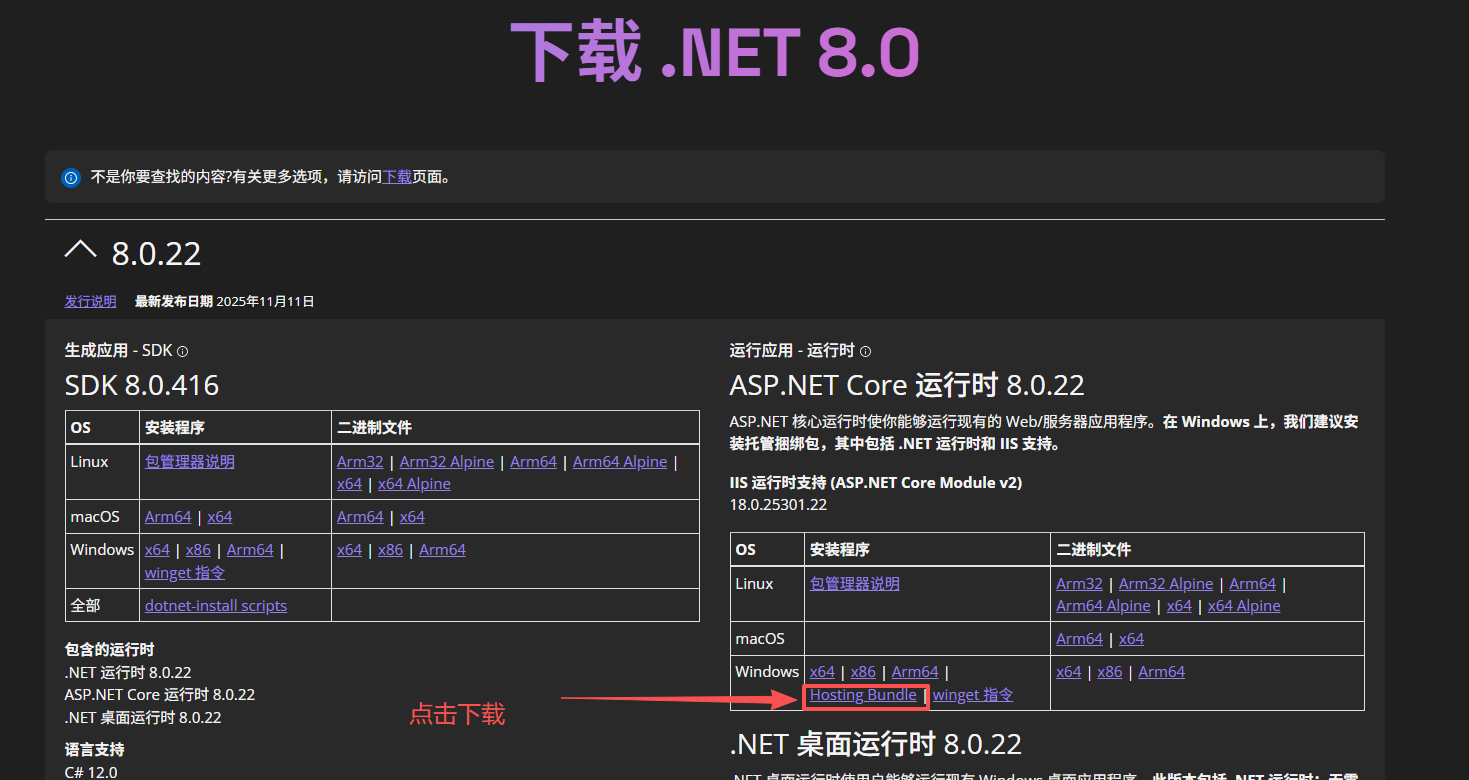The width and height of the screenshot is (1469, 780).
Task: Download SDK macOS x64 installer
Action: [220, 517]
